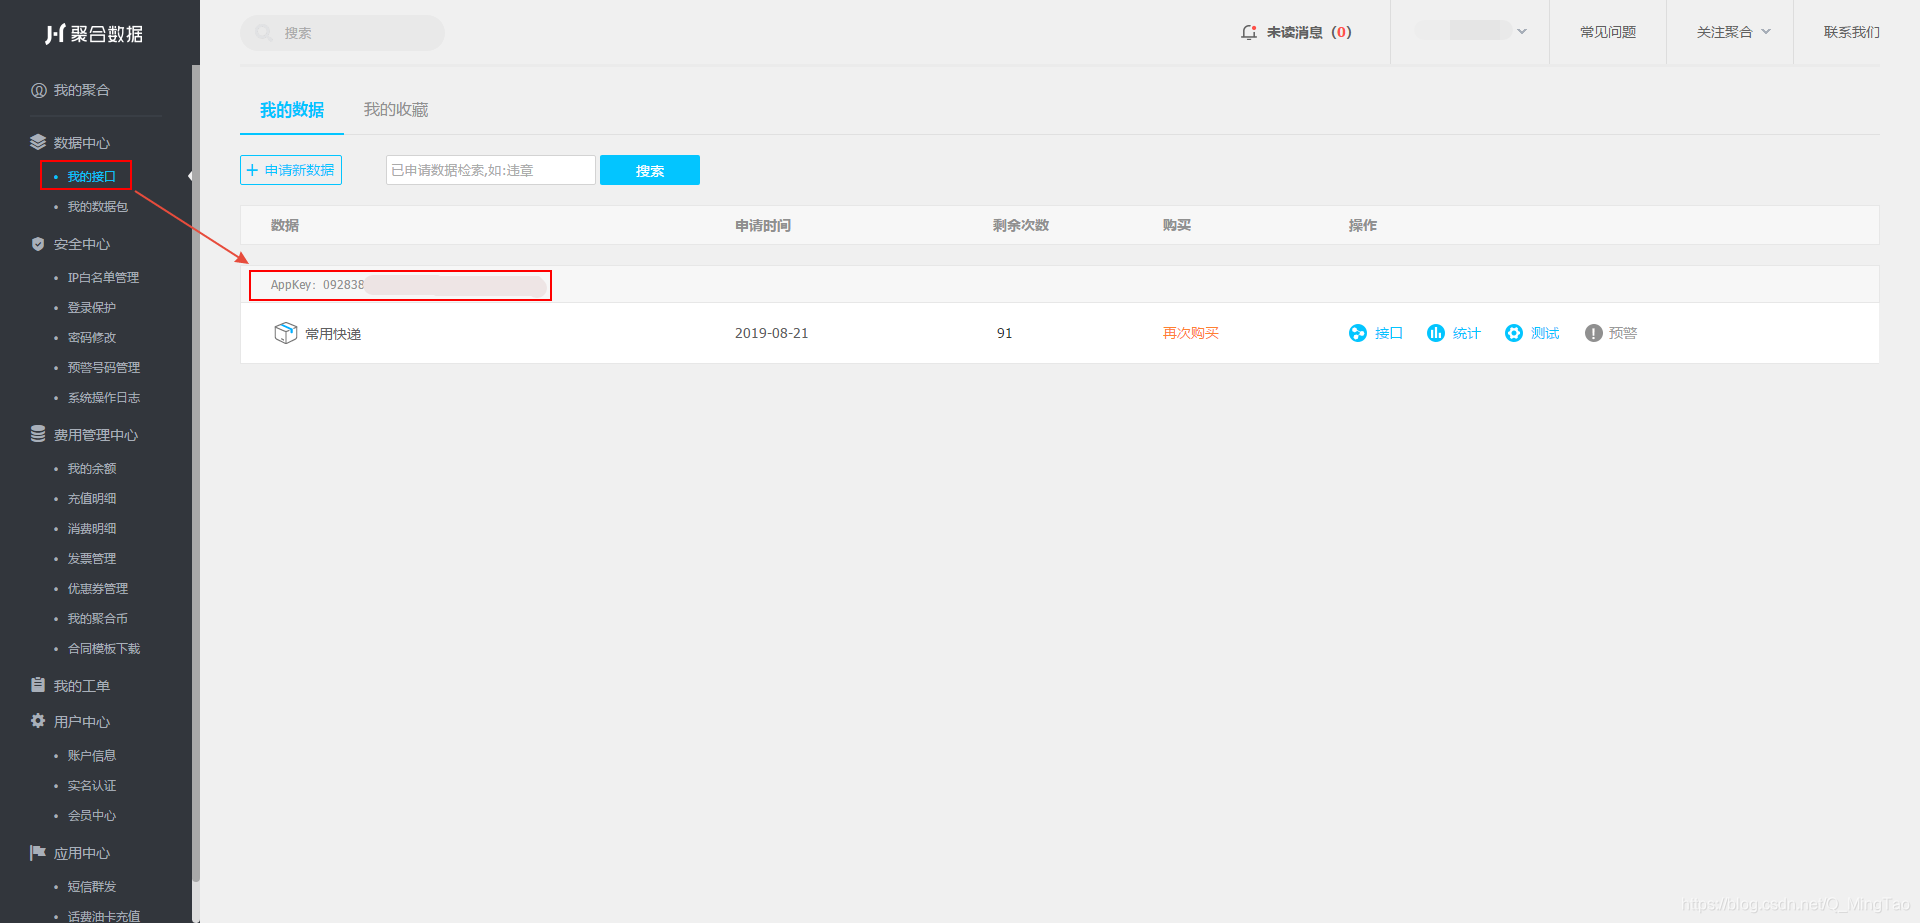Screen dimensions: 1920x923
Task: Click the 我的聚合 sidebar label
Action: (x=82, y=90)
